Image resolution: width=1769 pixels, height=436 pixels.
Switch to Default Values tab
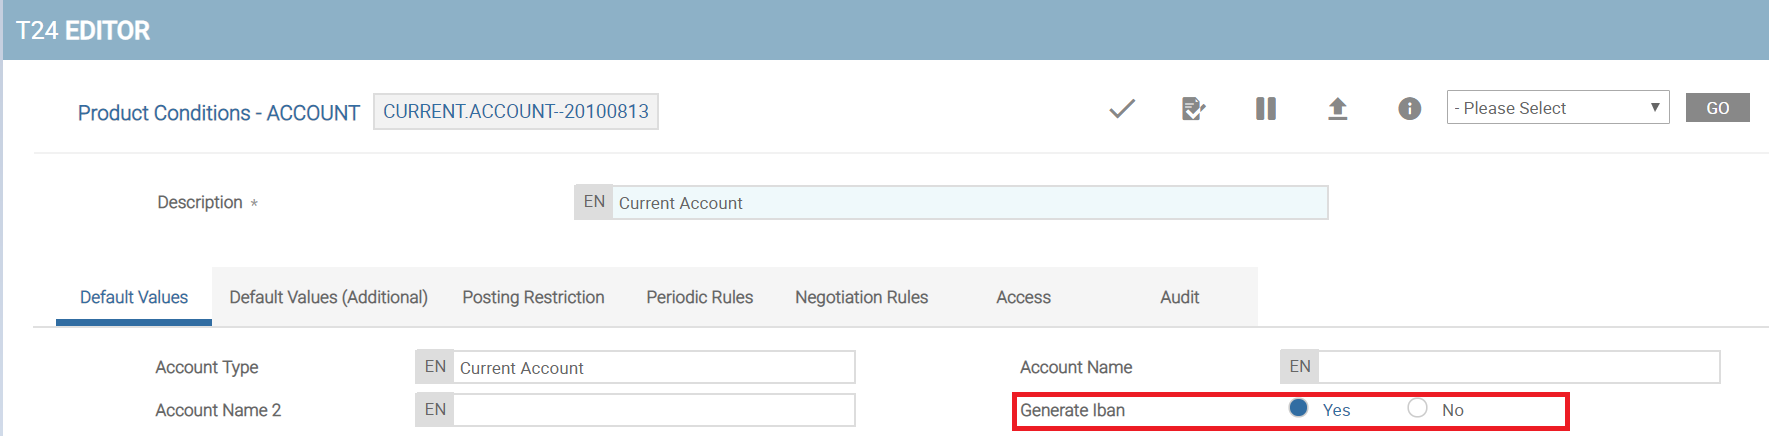(x=134, y=297)
